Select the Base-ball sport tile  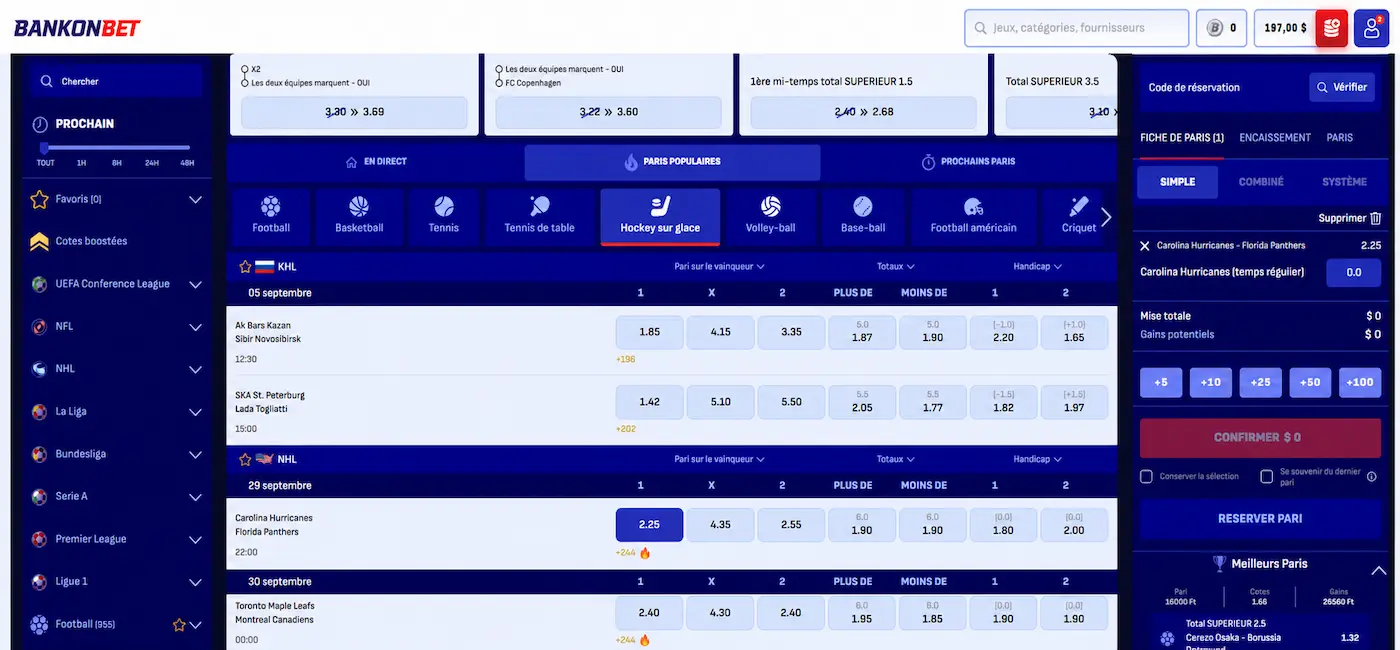[863, 215]
